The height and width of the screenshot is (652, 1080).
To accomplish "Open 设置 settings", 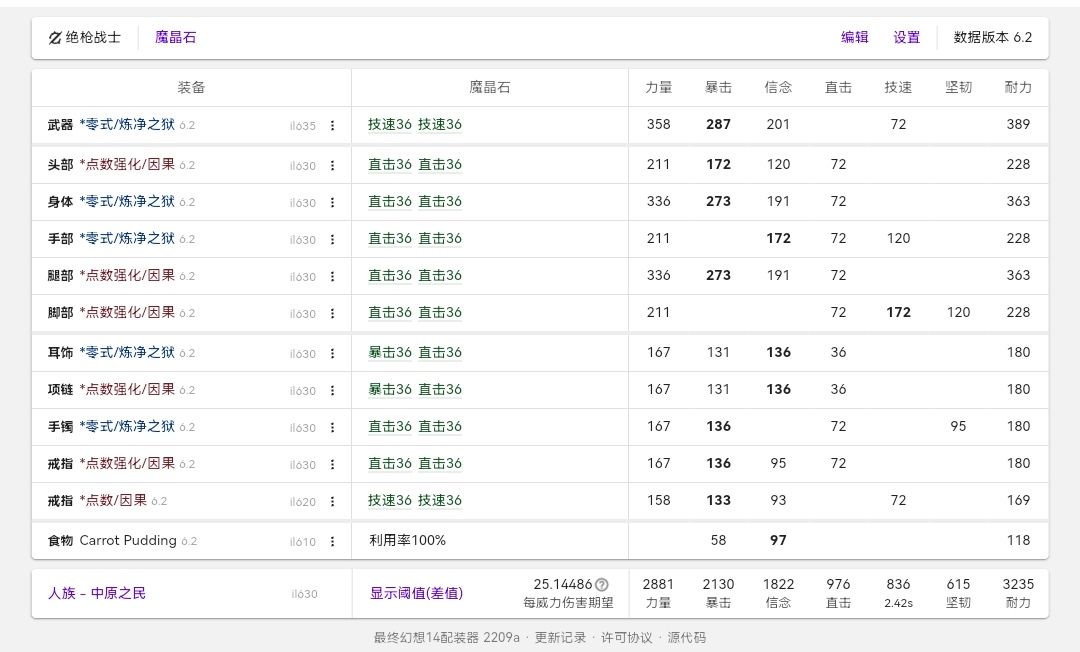I will pyautogui.click(x=906, y=37).
